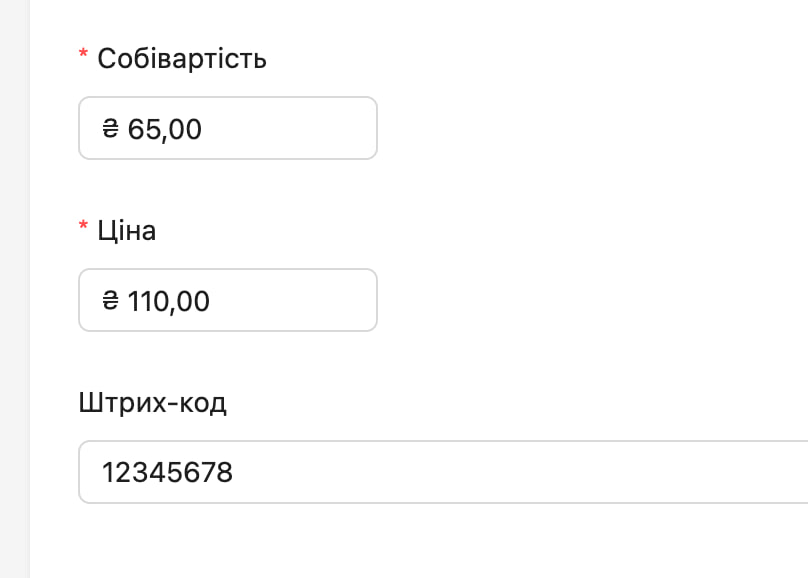This screenshot has height=578, width=808.
Task: Click the hryvnia symbol in Собівартість field
Action: [x=110, y=128]
